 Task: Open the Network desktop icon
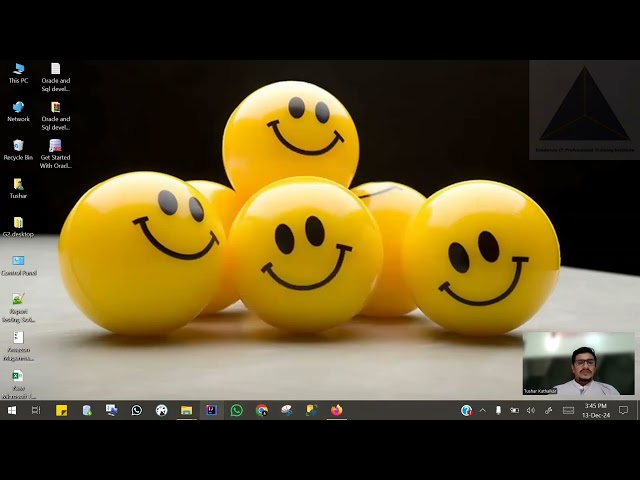18,108
